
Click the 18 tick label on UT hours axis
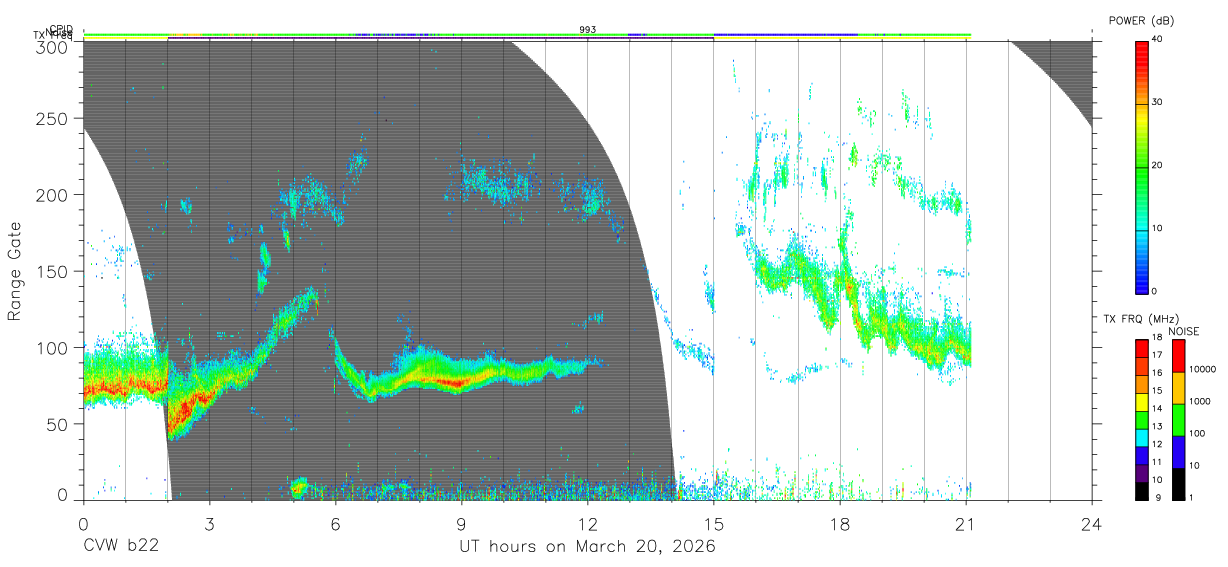coord(840,522)
